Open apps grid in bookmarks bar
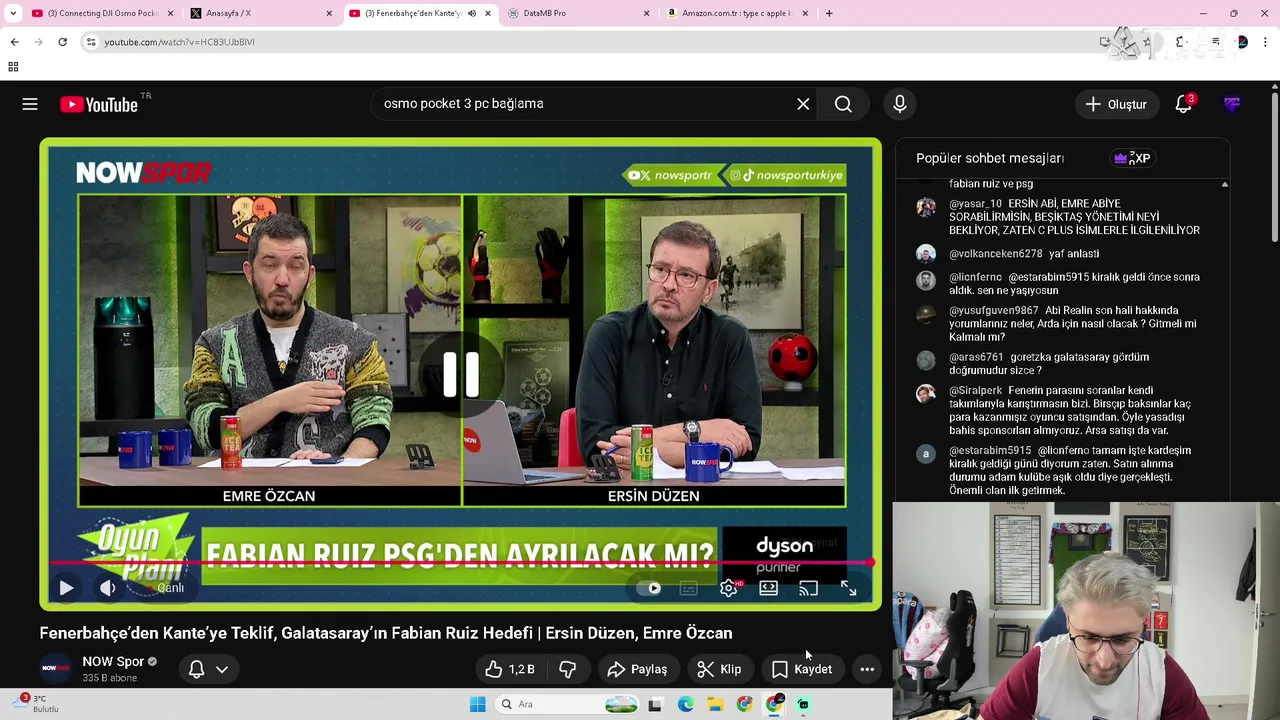The image size is (1280, 720). pos(13,67)
